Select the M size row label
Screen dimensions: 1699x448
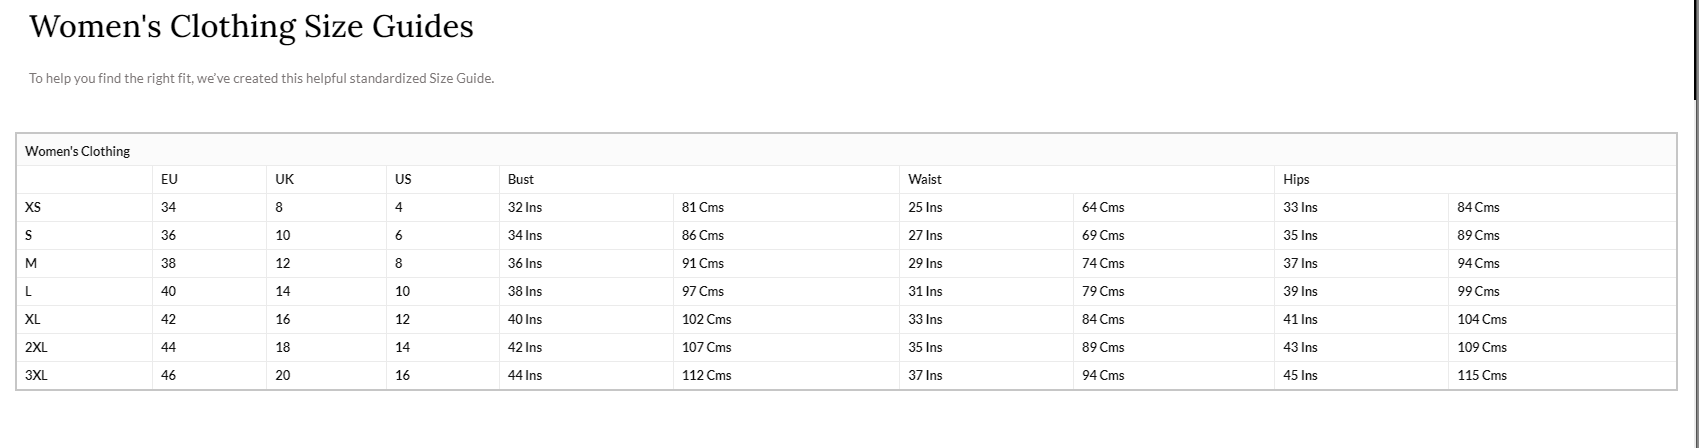point(31,263)
